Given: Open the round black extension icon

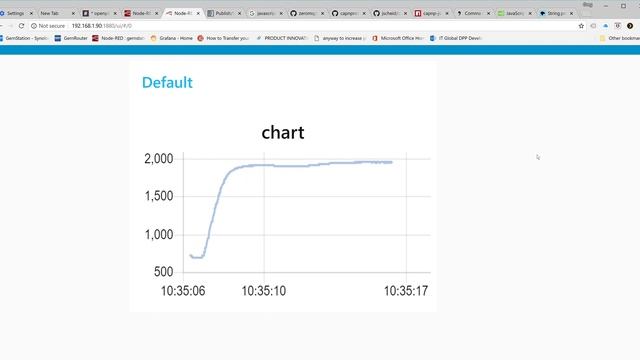Looking at the screenshot, I should (630, 26).
